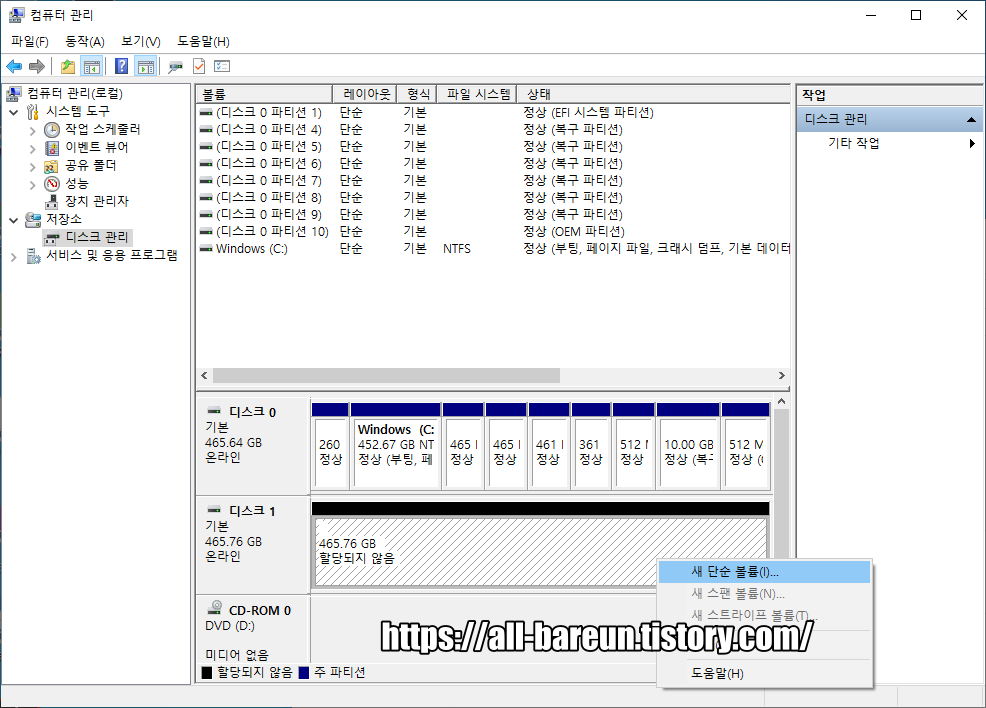Click 기타 작업 in the actions pane
This screenshot has height=708, width=986.
pyautogui.click(x=853, y=143)
